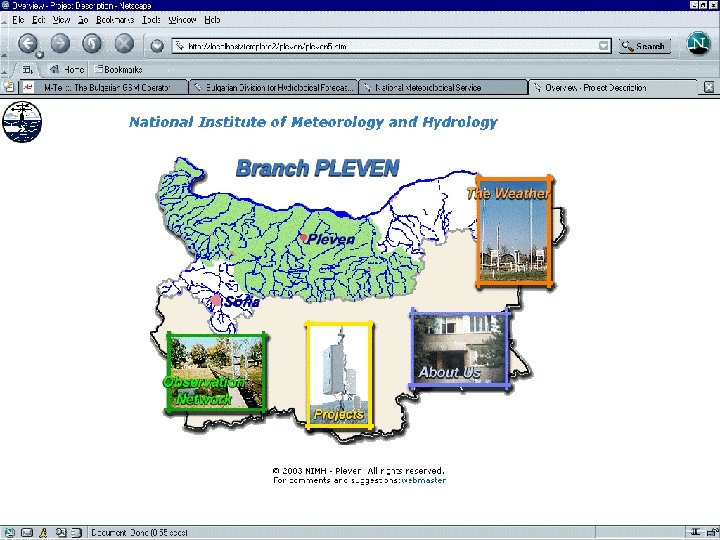The height and width of the screenshot is (540, 720).
Task: Open the Bookmarks menu in the menu bar
Action: coord(115,20)
